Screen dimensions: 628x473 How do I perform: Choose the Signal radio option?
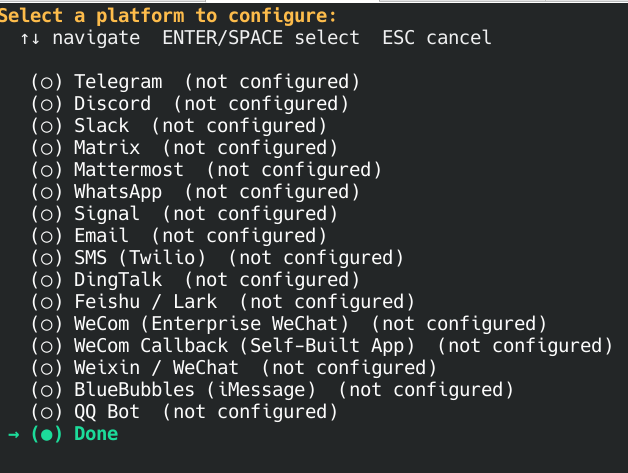coord(47,214)
